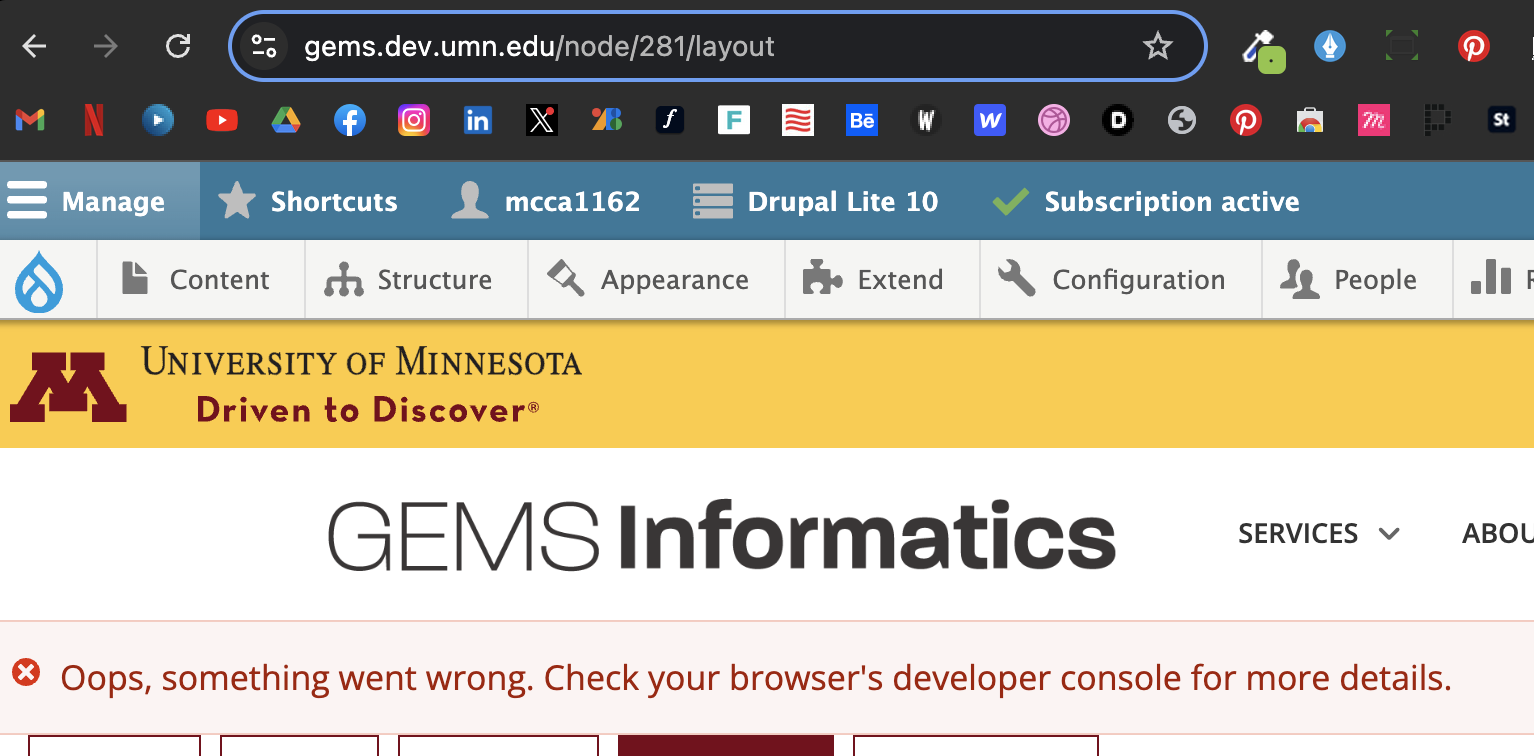Open the Structure admin menu

coord(410,280)
